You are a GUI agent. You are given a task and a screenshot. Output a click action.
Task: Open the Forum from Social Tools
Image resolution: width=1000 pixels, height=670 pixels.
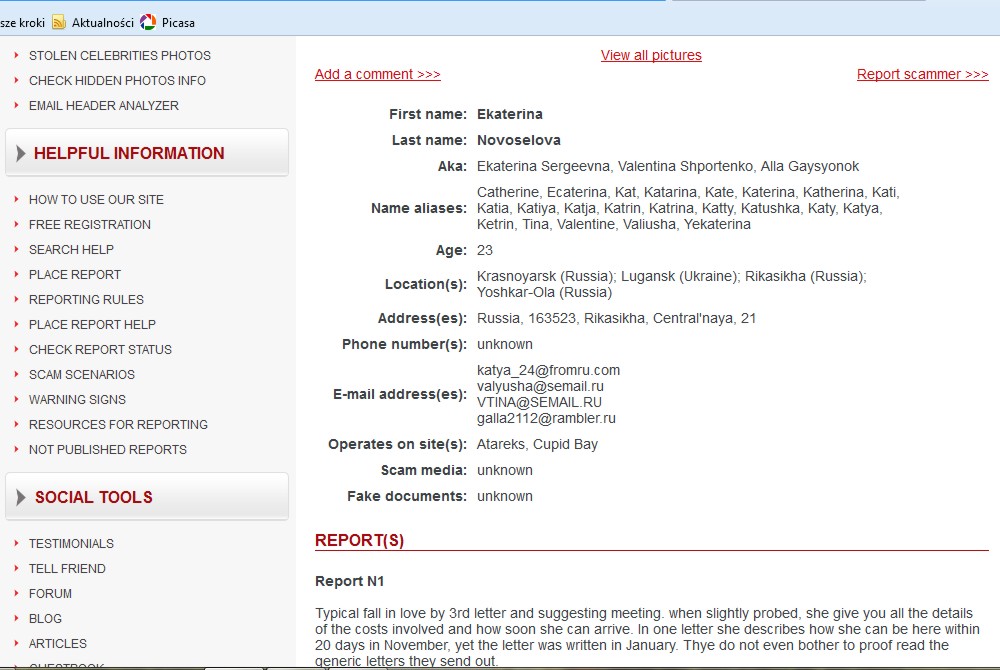(x=50, y=594)
